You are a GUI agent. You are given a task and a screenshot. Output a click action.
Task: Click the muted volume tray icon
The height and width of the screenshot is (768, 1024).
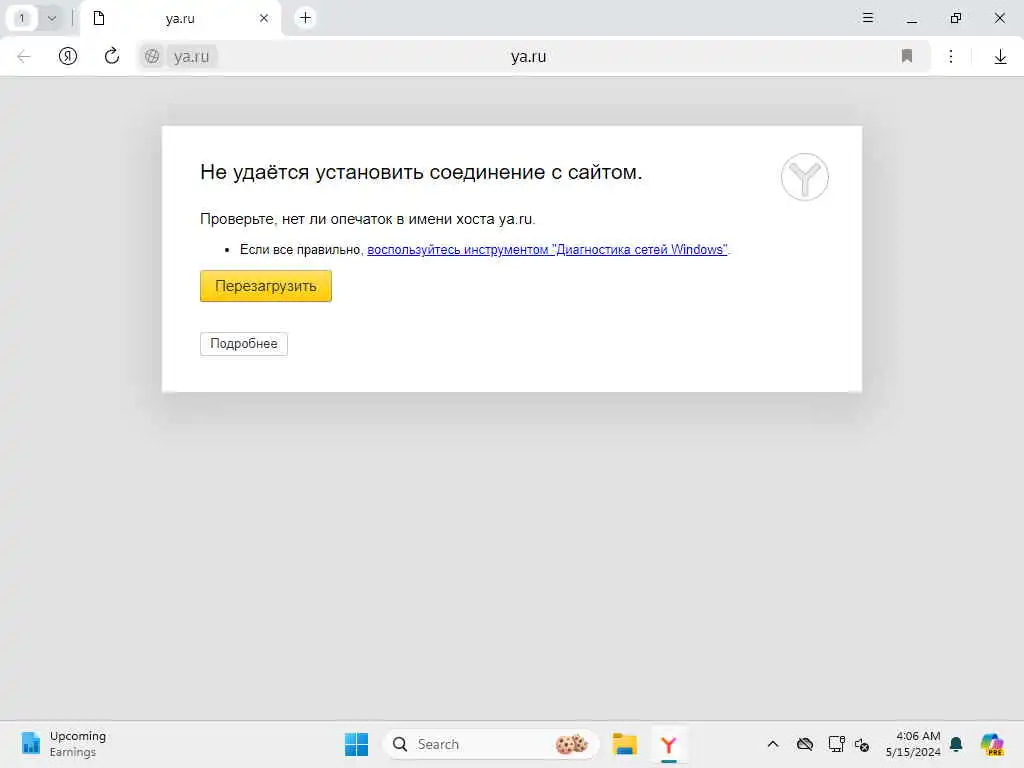pyautogui.click(x=862, y=744)
